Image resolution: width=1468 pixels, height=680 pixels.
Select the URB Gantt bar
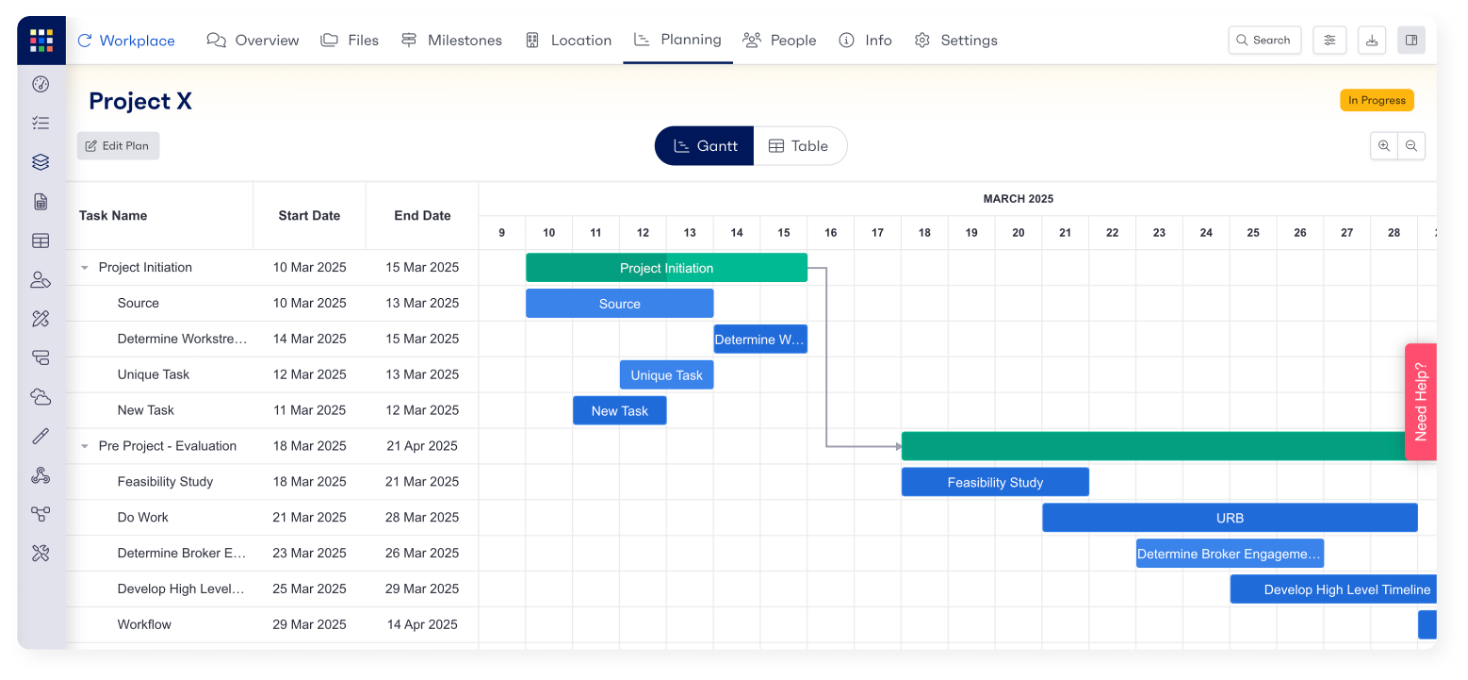coord(1230,518)
